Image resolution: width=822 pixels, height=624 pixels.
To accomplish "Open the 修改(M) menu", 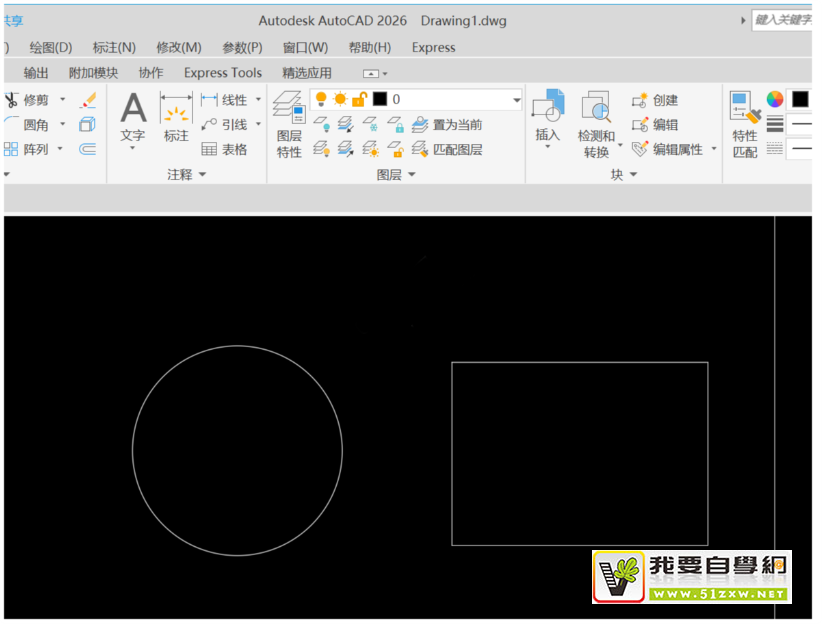I will [179, 47].
